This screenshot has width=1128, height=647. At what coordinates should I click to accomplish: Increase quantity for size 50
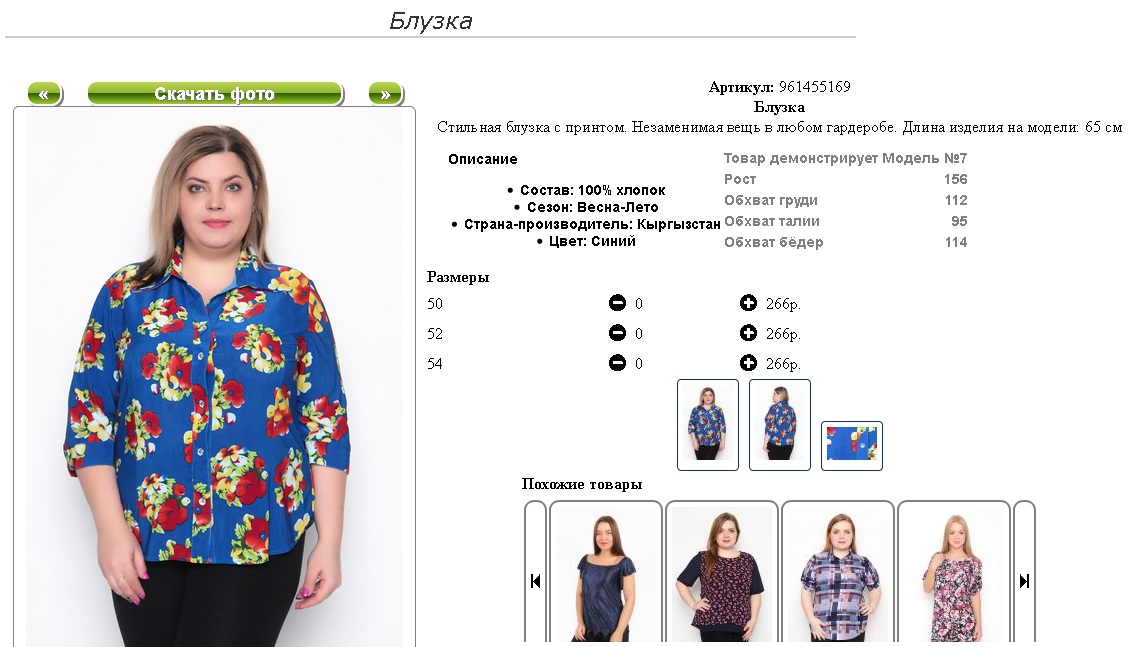coord(748,303)
